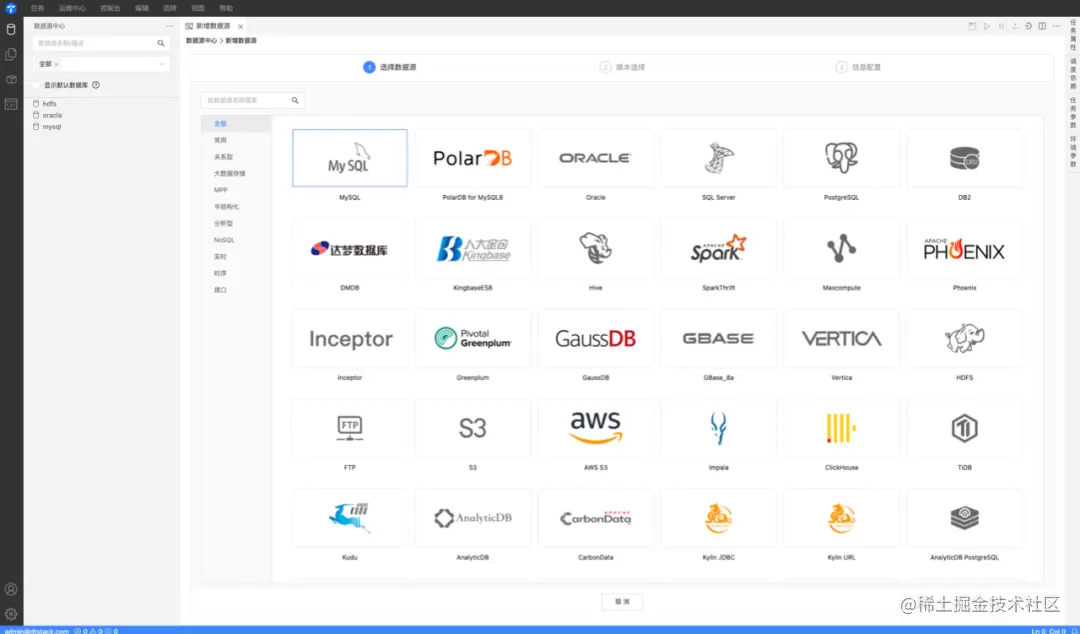Image resolution: width=1080 pixels, height=634 pixels.
Task: Select the PolarDB for MySQL8 card
Action: [x=472, y=158]
